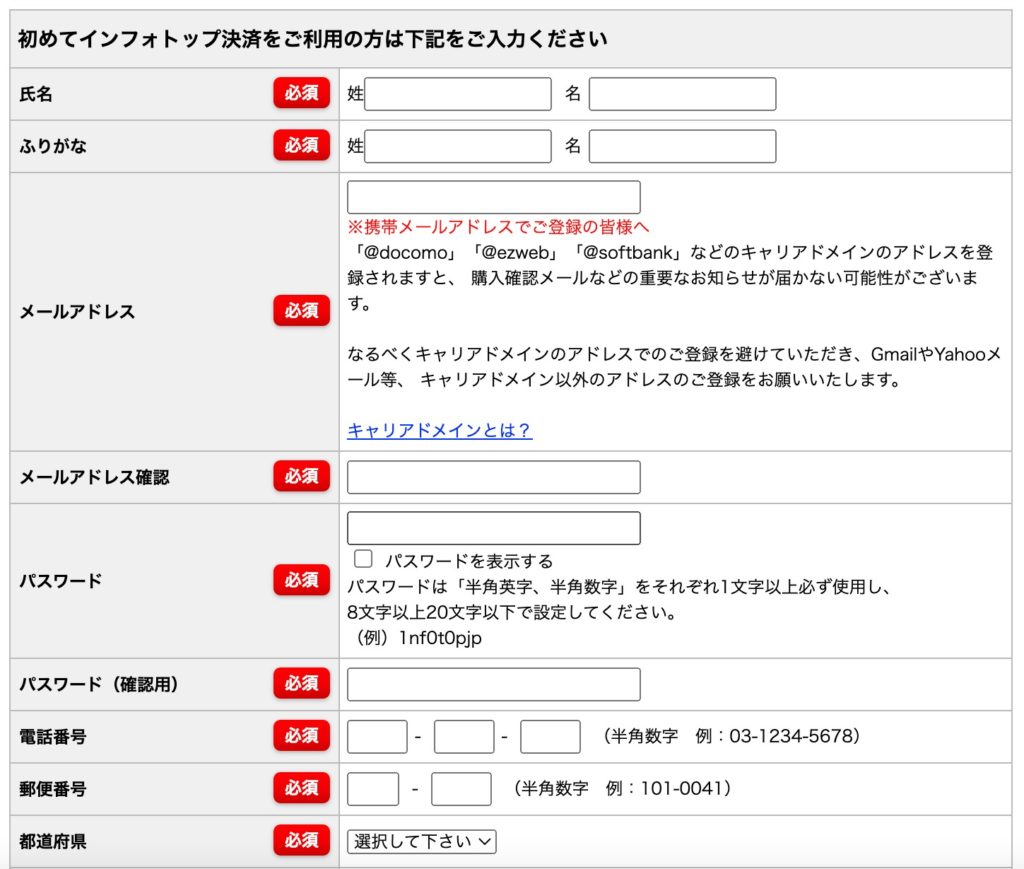Select the first 電話番号 box
The image size is (1024, 869).
pyautogui.click(x=377, y=736)
